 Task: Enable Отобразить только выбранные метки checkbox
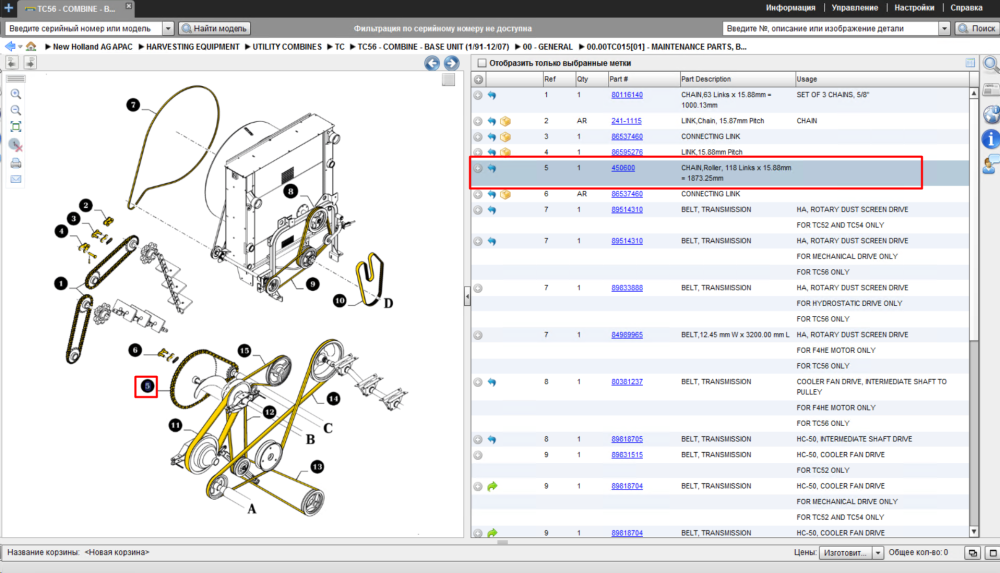(x=482, y=63)
